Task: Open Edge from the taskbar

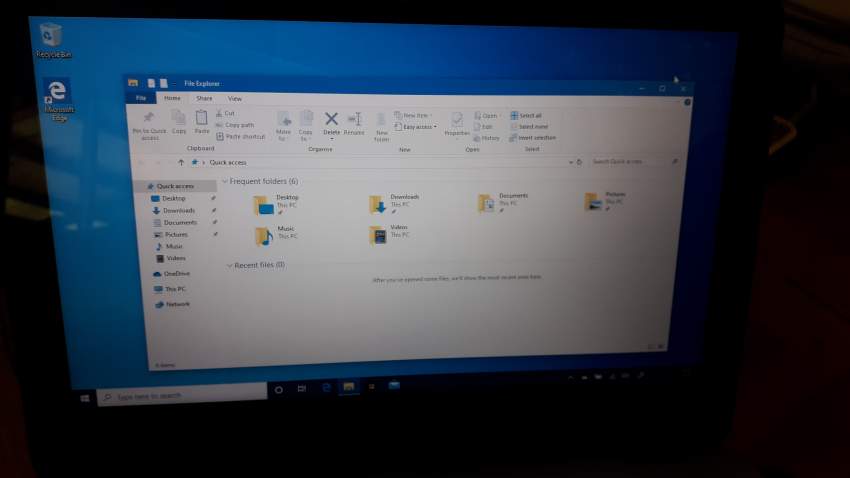Action: coord(326,387)
